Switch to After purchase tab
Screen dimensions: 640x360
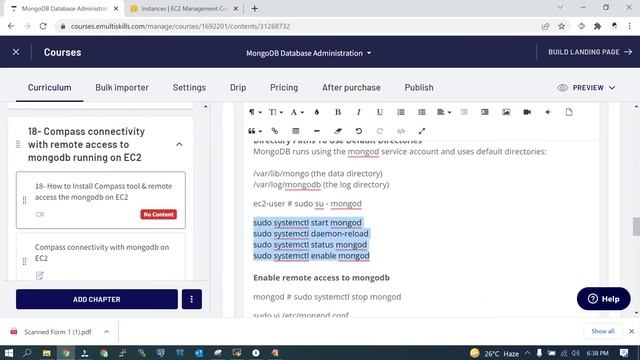pos(351,87)
